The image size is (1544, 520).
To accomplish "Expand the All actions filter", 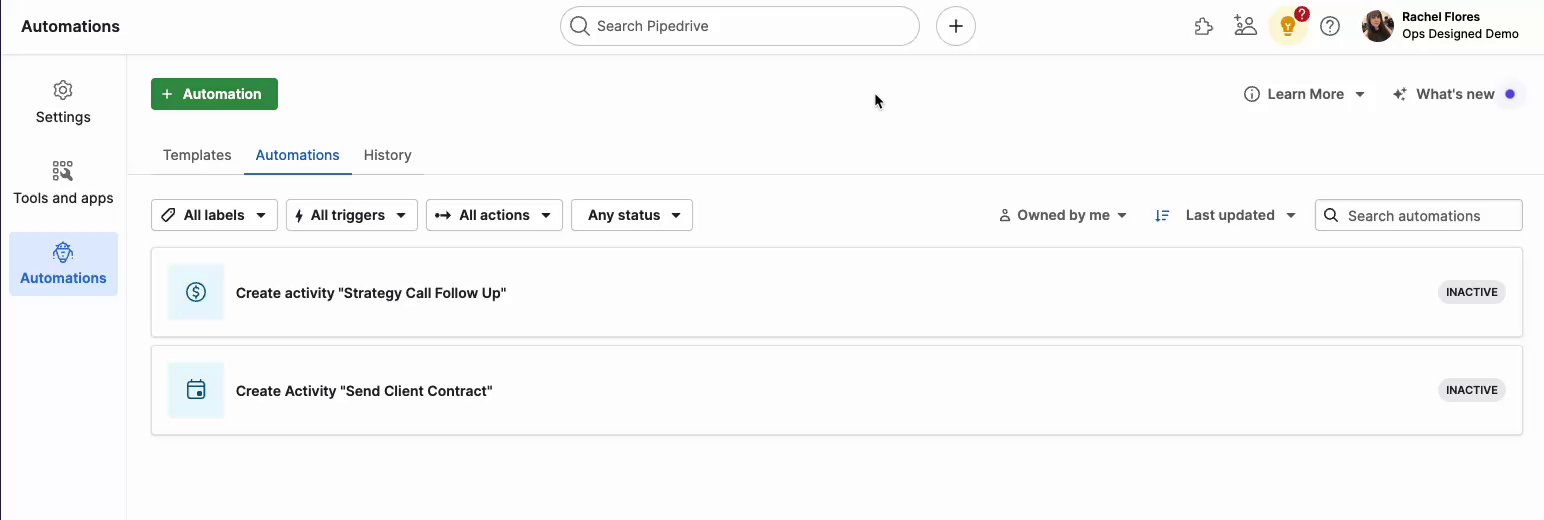I will tap(494, 215).
